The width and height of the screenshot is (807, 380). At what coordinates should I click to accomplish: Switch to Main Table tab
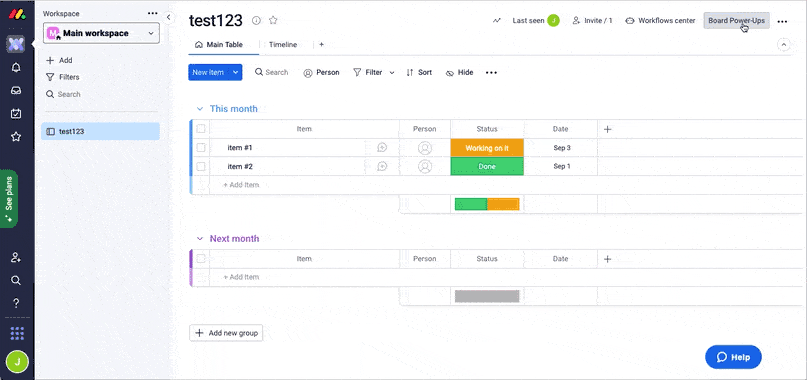tap(219, 45)
